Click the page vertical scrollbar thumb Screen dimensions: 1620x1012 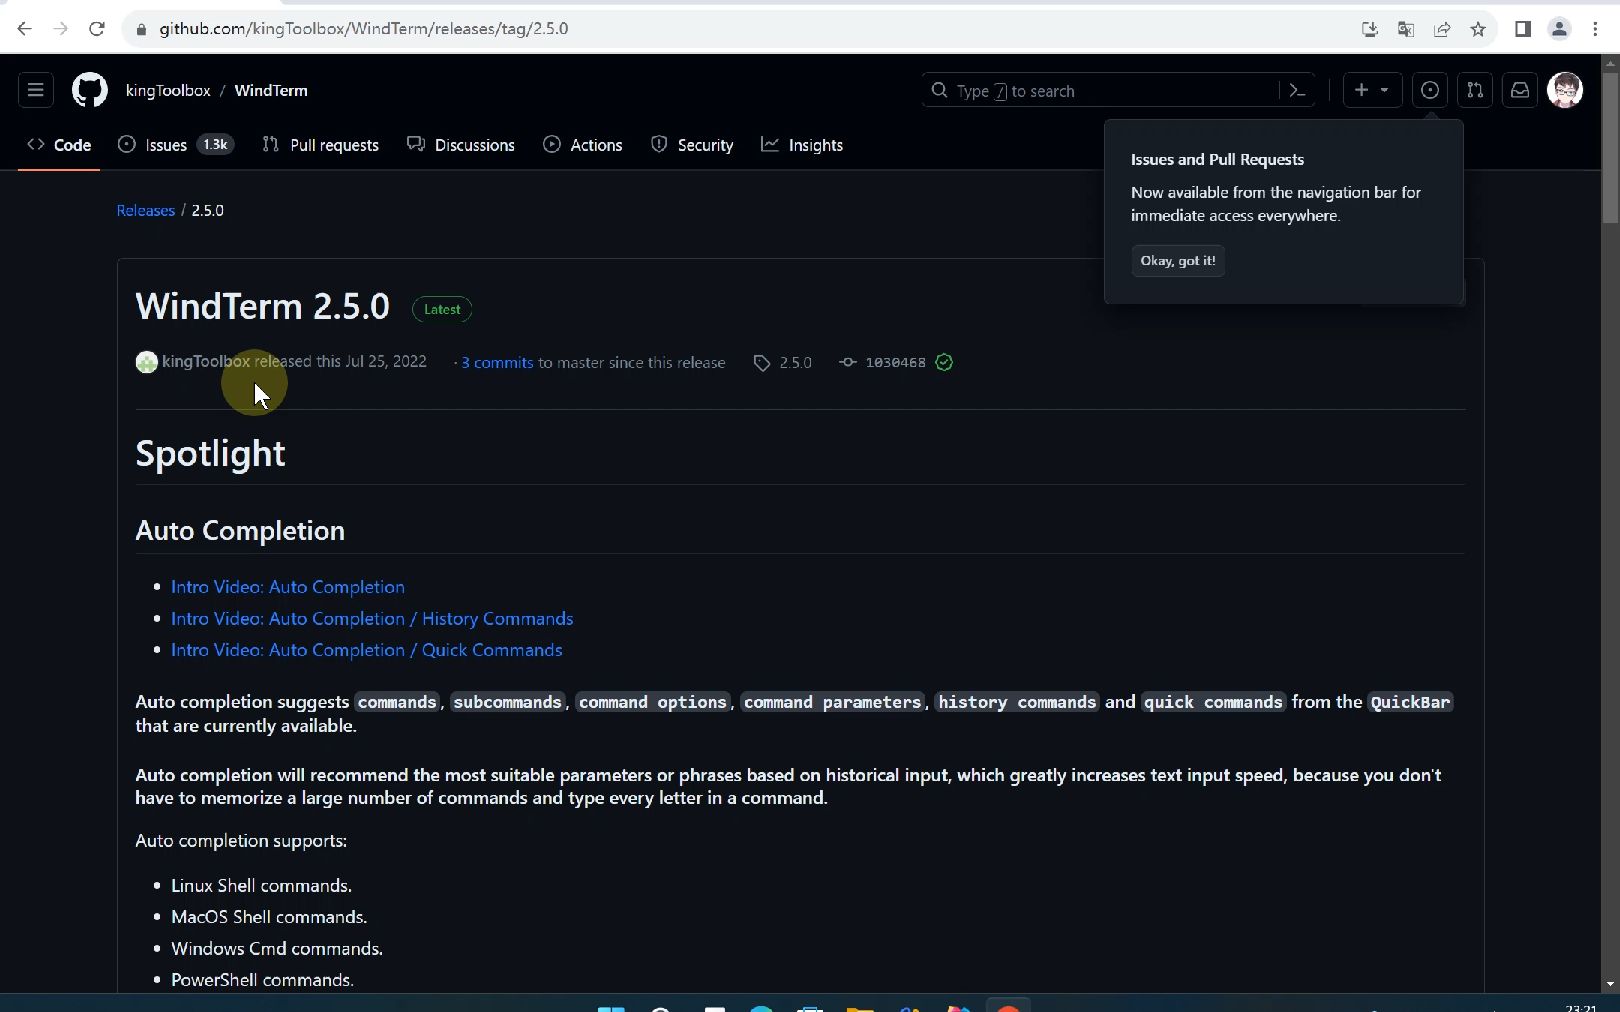point(1610,147)
